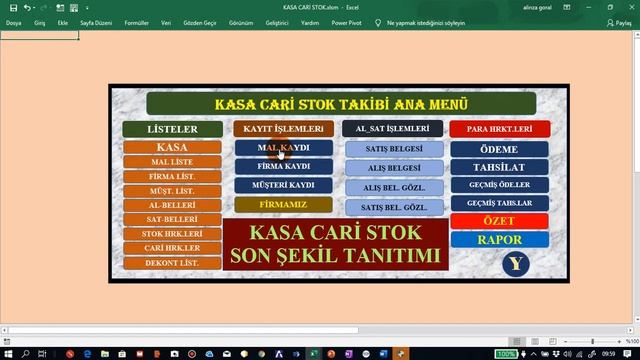The image size is (640, 360).
Task: Open the DEKONT LİST. button
Action: (172, 263)
